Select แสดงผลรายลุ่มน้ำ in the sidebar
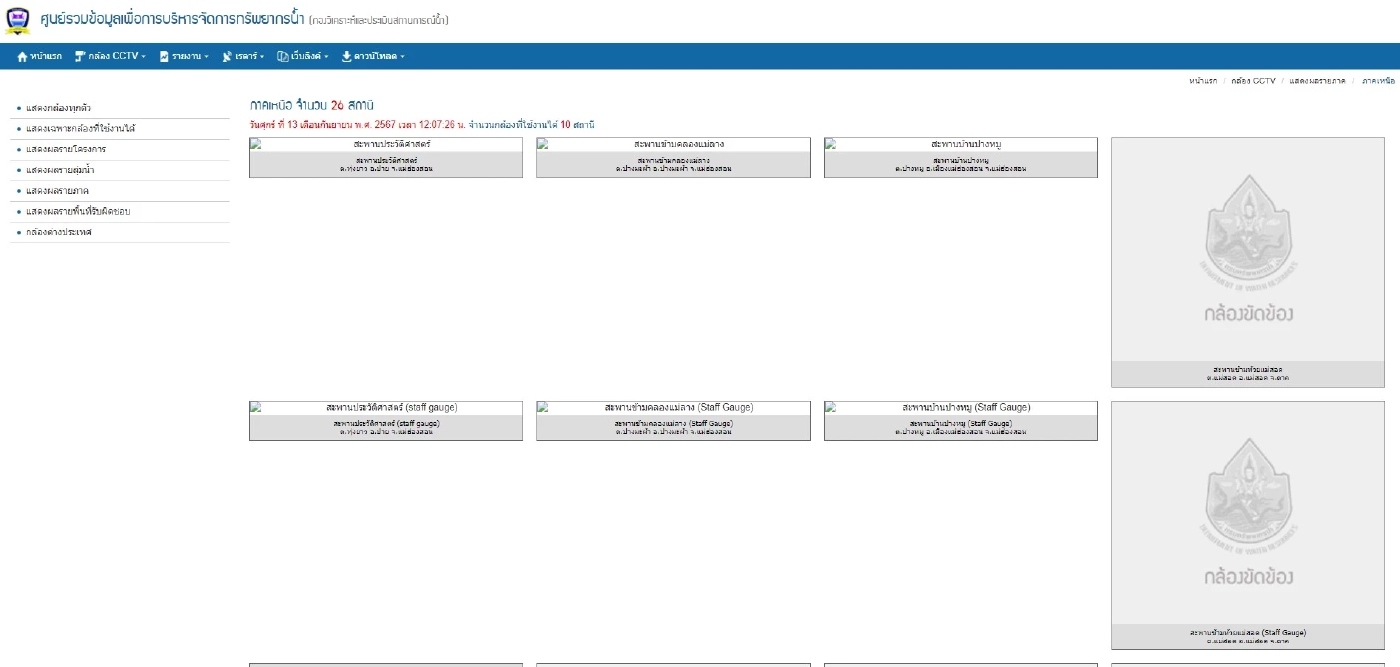Viewport: 1400px width, 667px height. tap(60, 170)
